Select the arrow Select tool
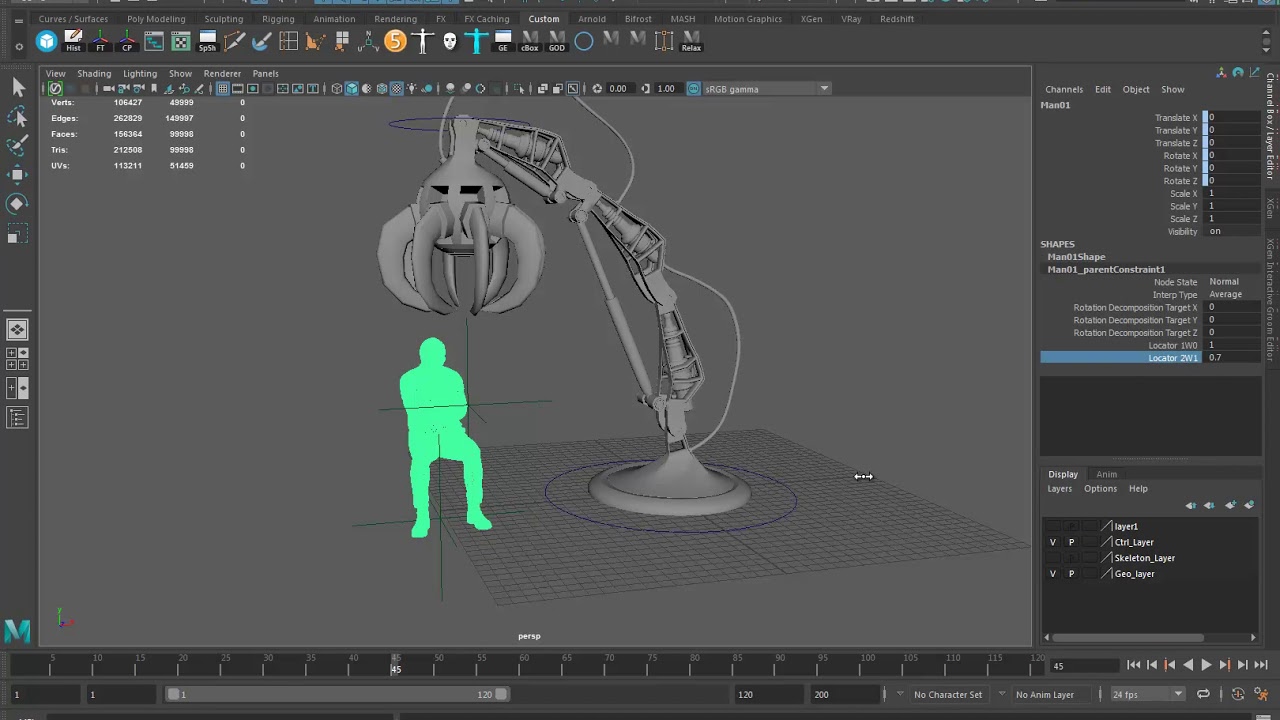The height and width of the screenshot is (720, 1280). pos(17,88)
